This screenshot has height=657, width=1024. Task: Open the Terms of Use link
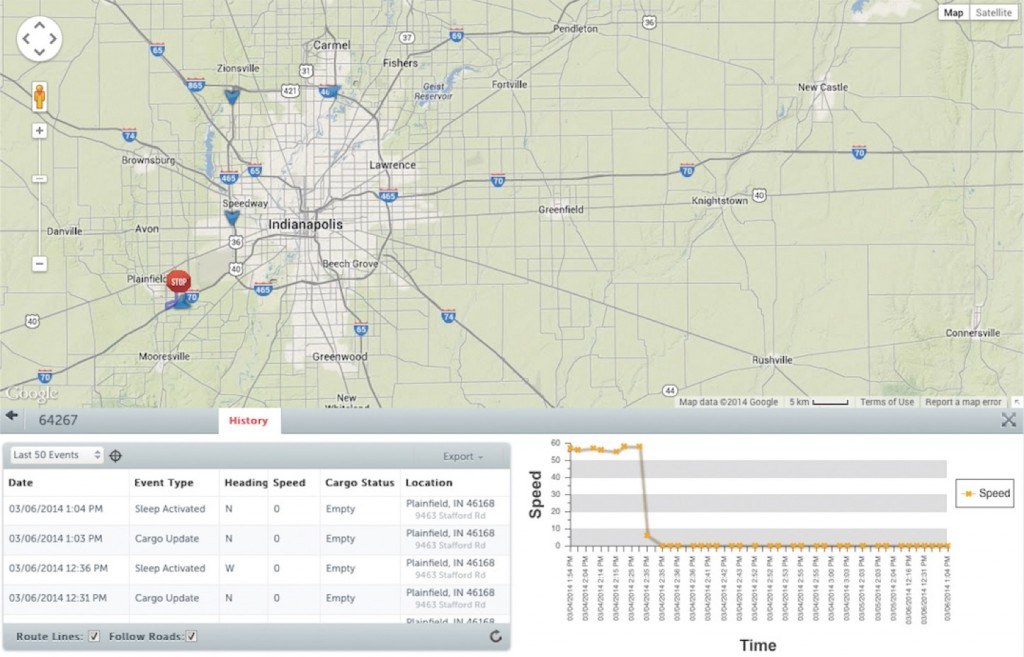click(886, 402)
